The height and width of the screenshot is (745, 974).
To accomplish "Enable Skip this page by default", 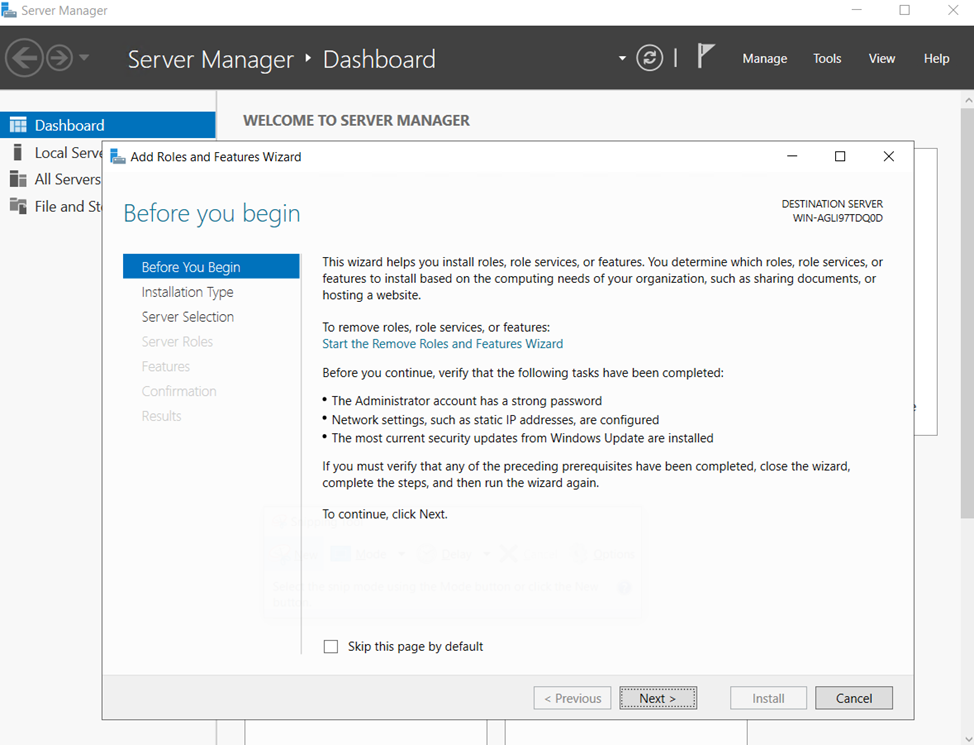I will click(331, 647).
